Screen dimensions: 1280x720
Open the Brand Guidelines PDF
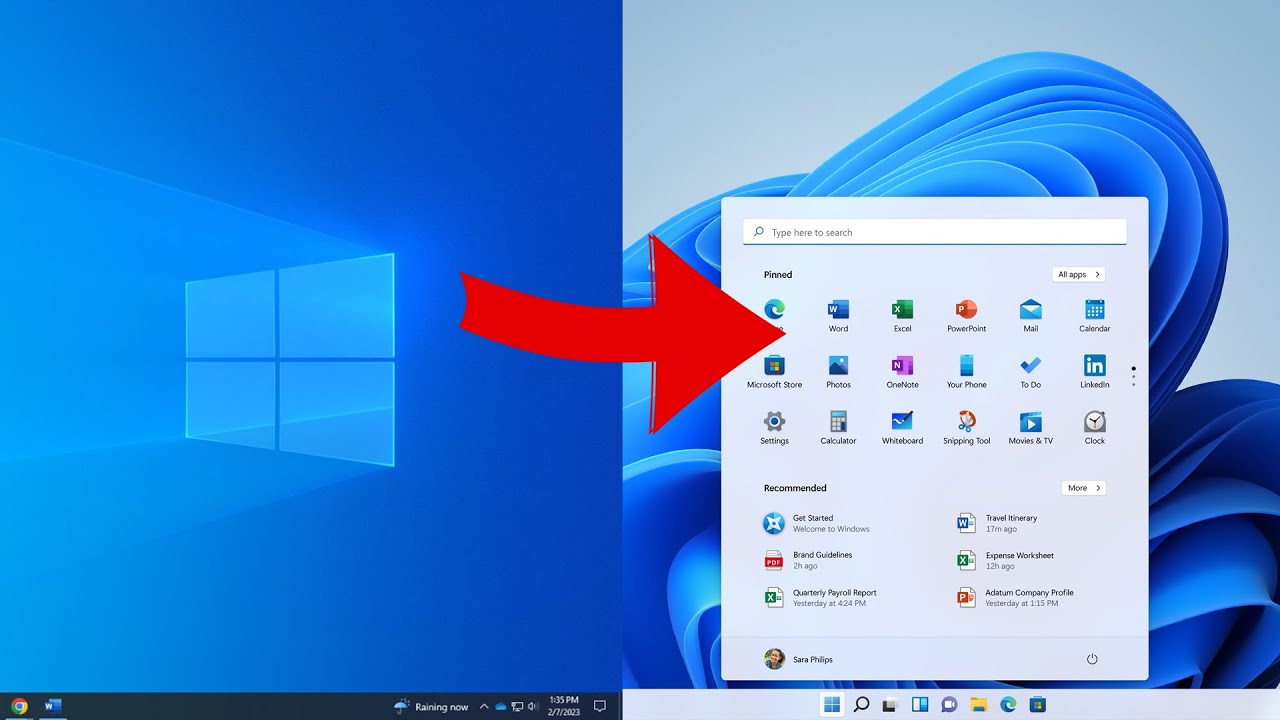[x=808, y=560]
